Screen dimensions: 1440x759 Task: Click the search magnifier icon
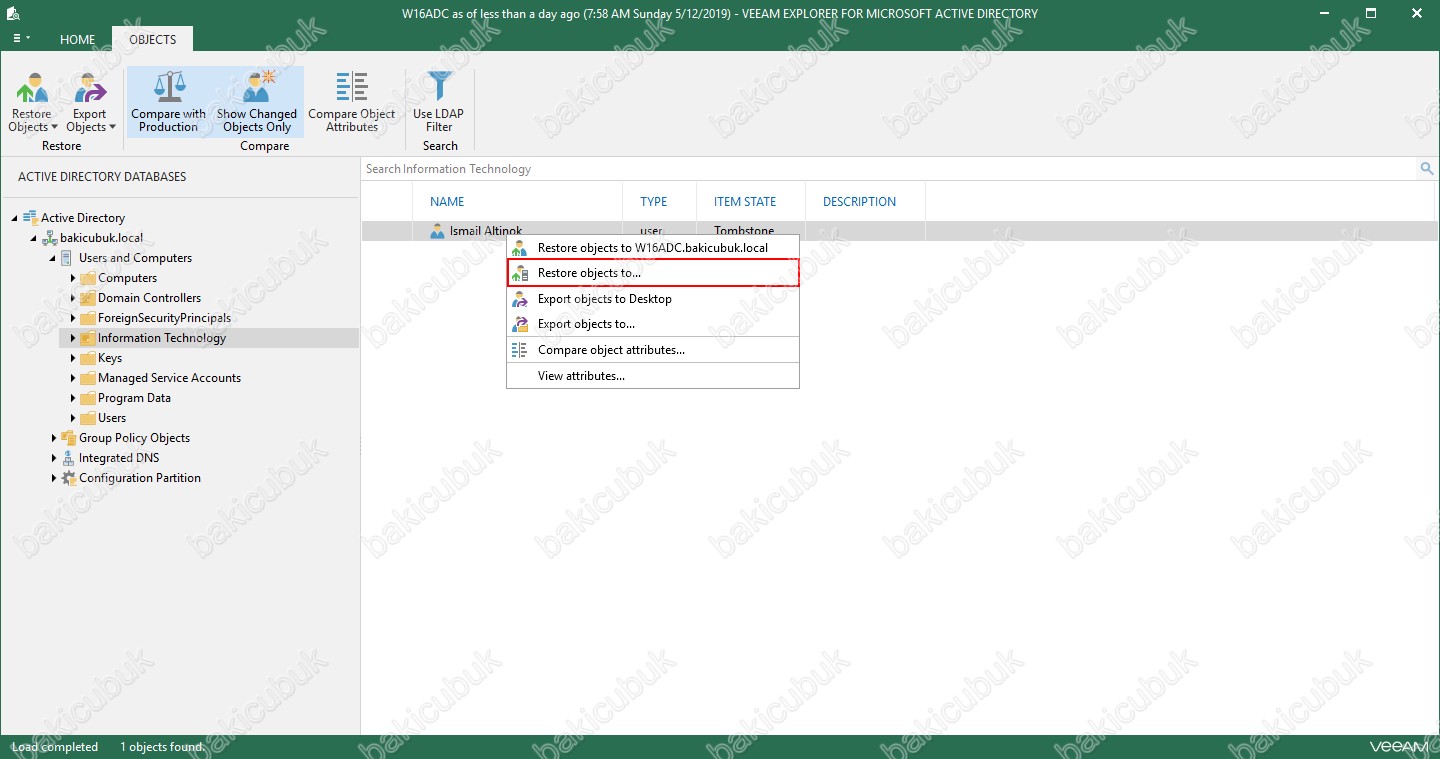1427,169
